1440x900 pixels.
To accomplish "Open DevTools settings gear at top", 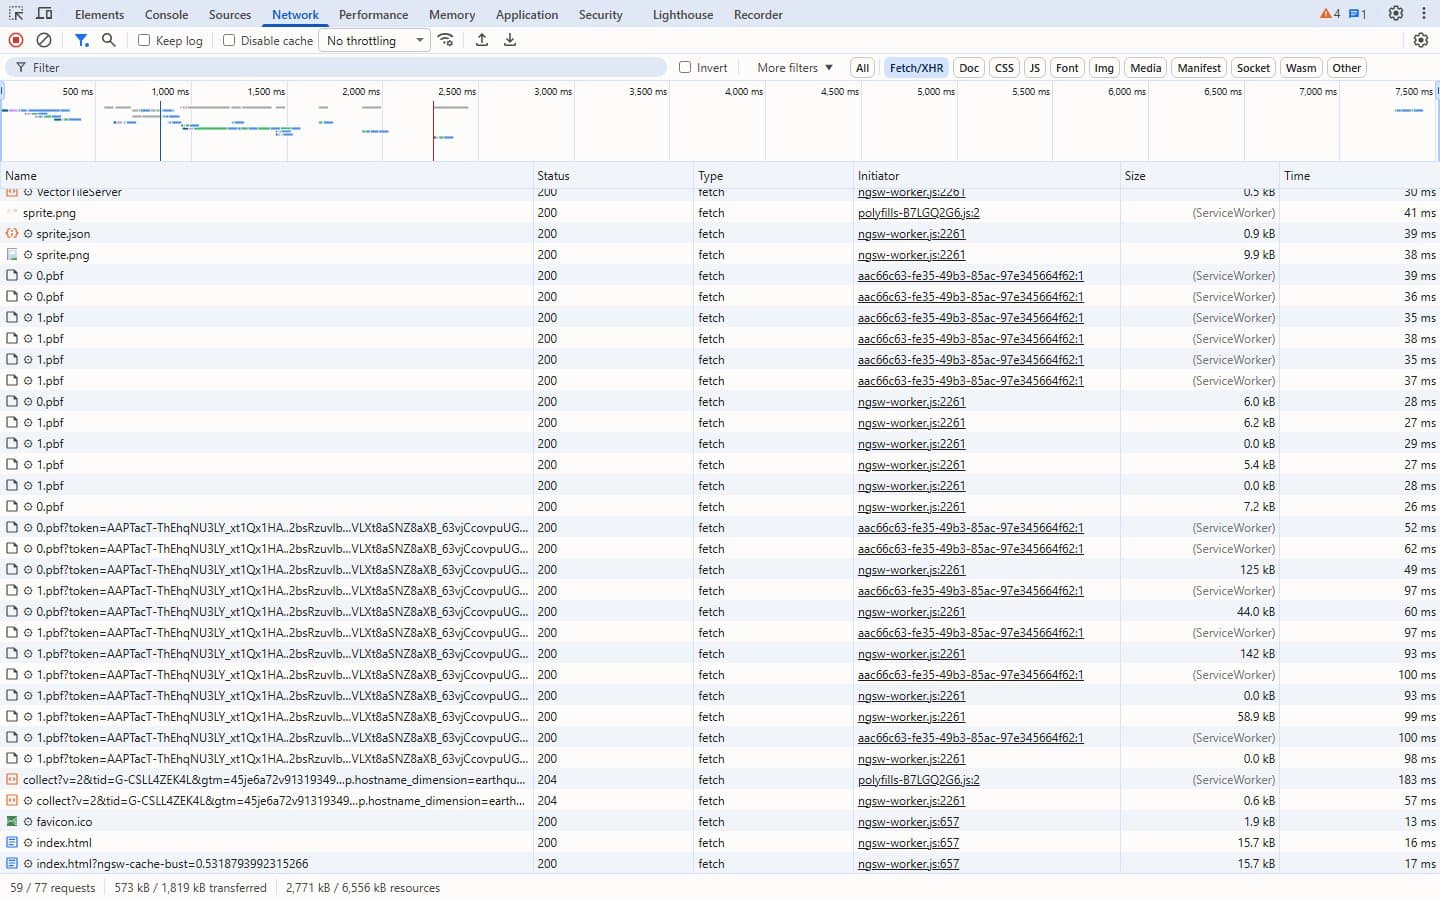I will (x=1396, y=14).
